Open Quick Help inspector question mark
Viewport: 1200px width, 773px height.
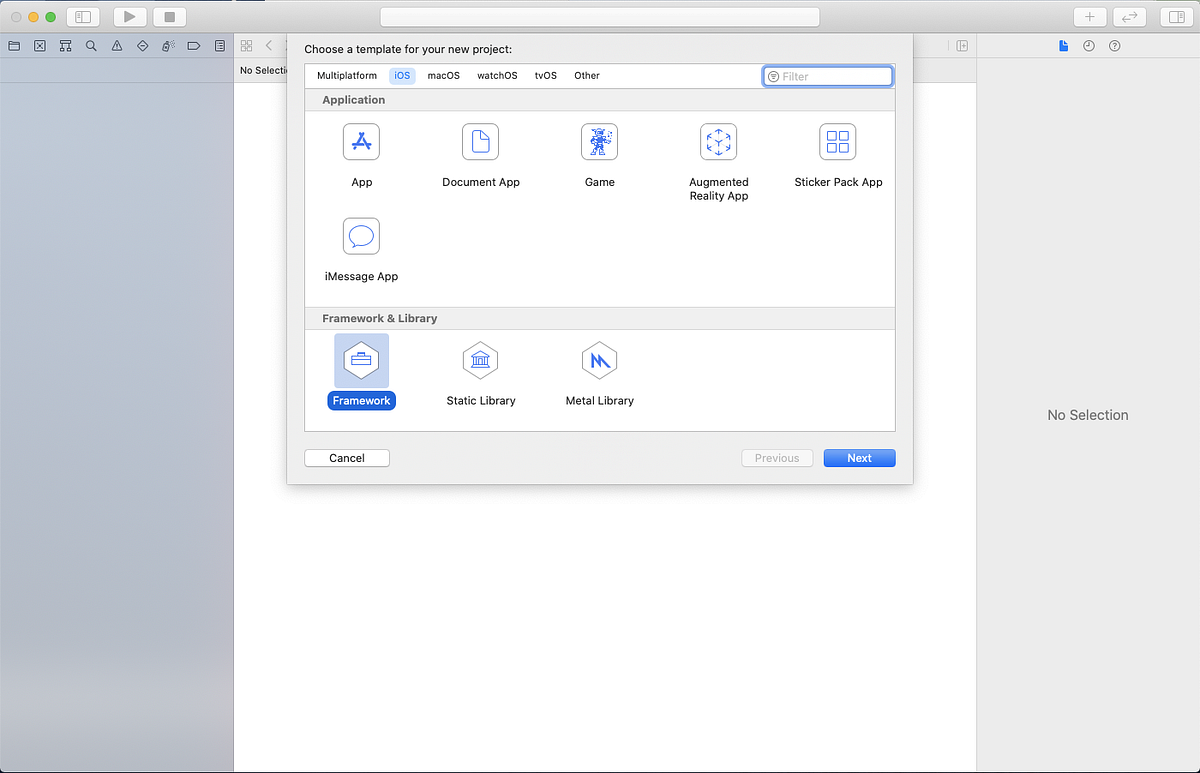coord(1114,45)
